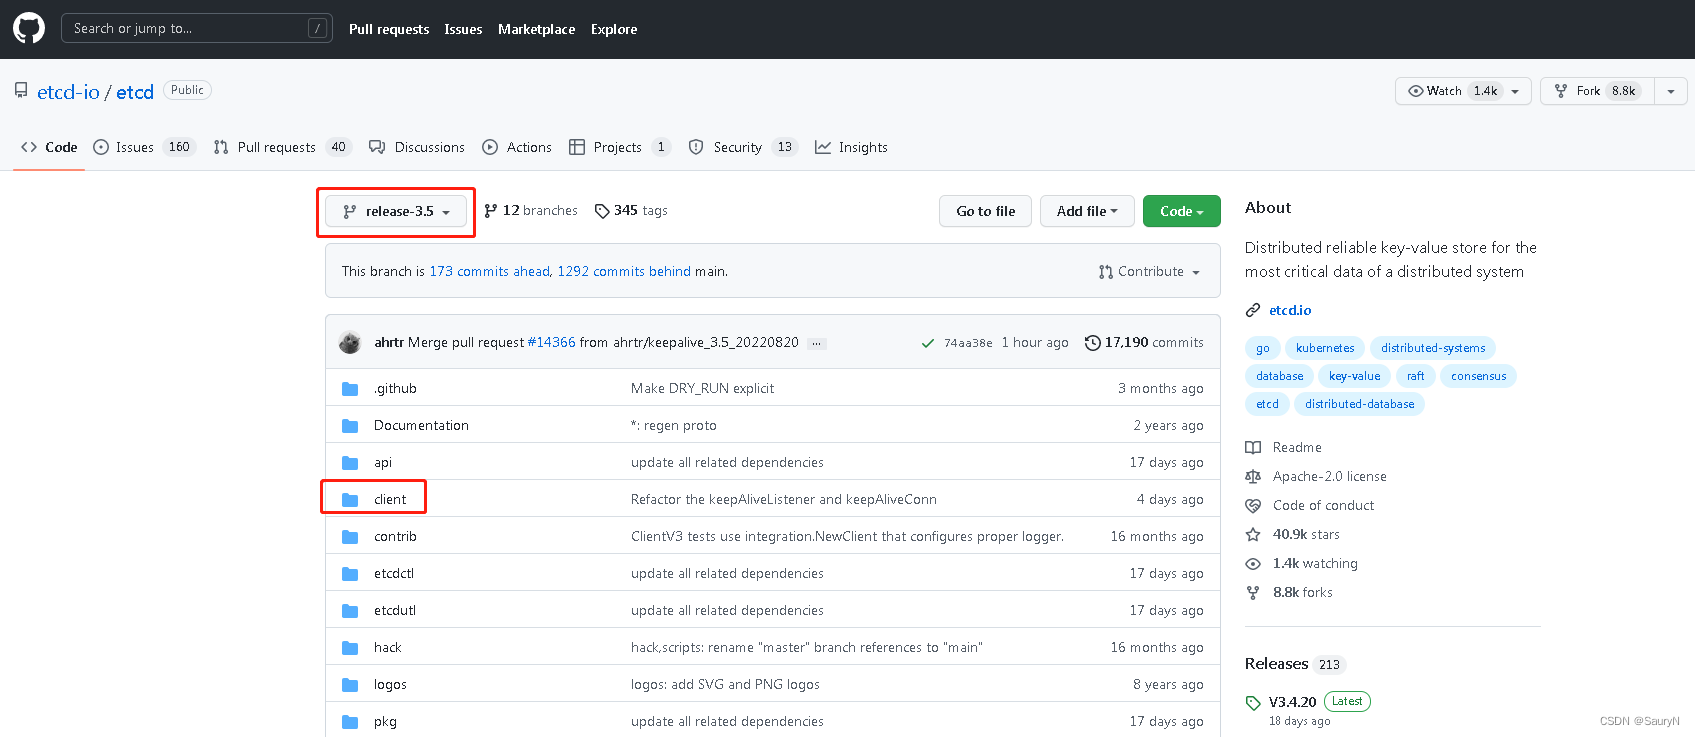Open the Contribute dropdown
Image resolution: width=1695 pixels, height=737 pixels.
[1150, 272]
